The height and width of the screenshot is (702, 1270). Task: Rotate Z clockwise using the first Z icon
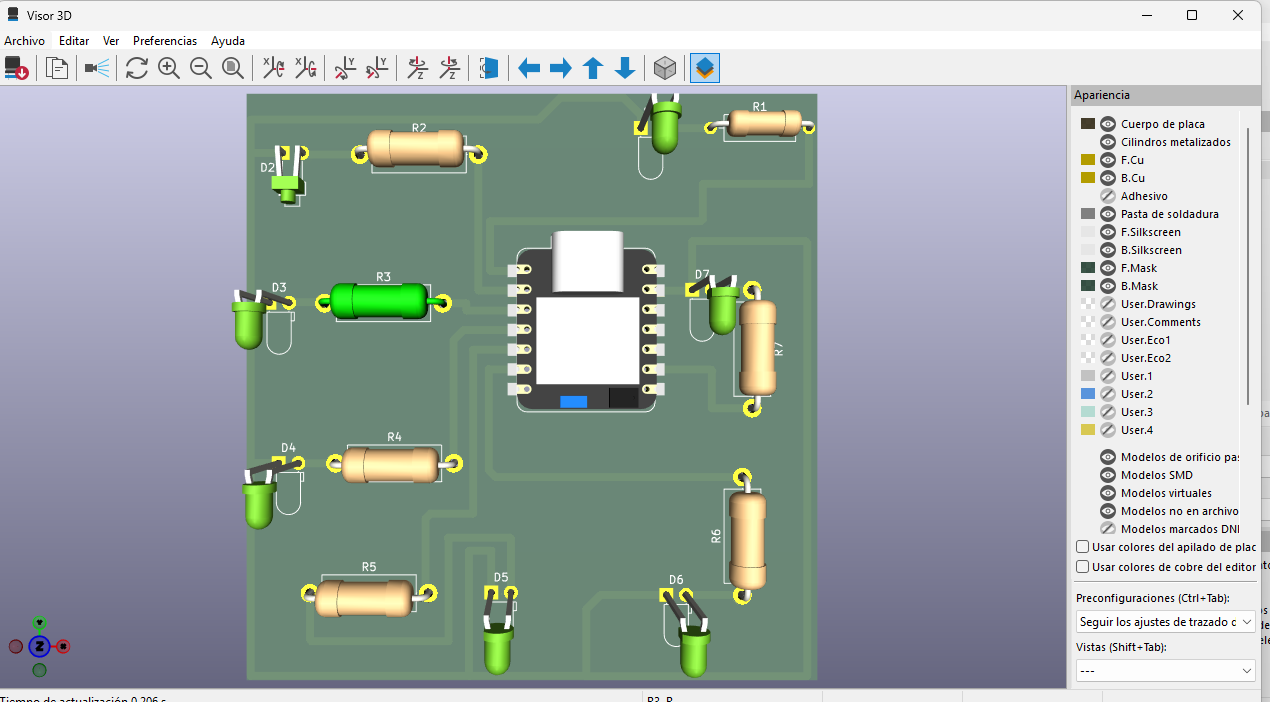point(417,68)
